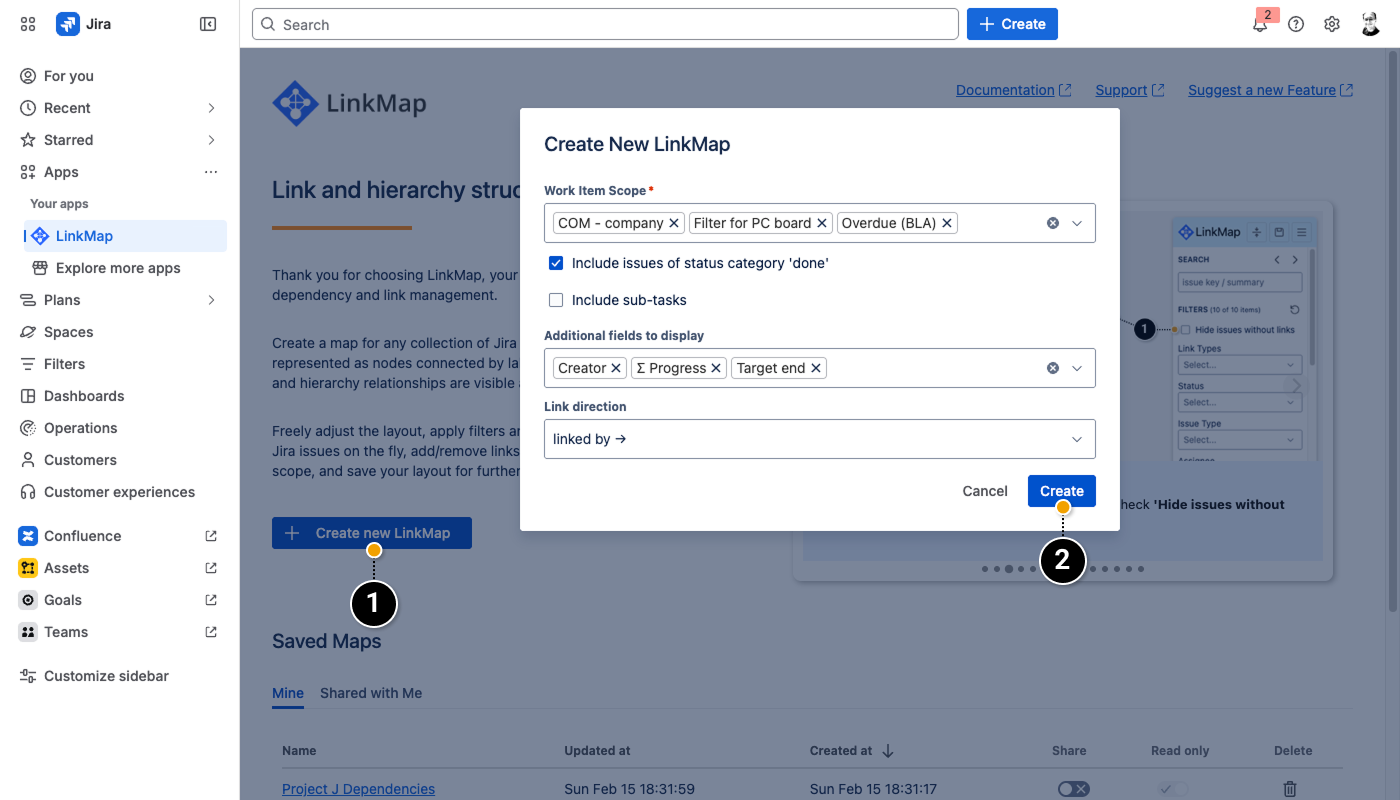This screenshot has height=800, width=1400.
Task: Click the help question mark icon
Action: pos(1296,25)
